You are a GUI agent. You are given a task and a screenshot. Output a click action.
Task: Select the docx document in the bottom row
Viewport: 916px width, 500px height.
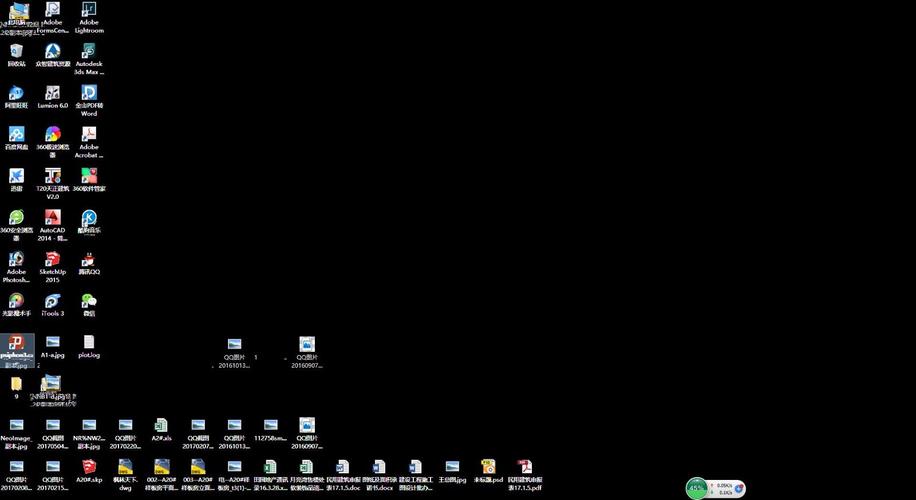point(379,475)
